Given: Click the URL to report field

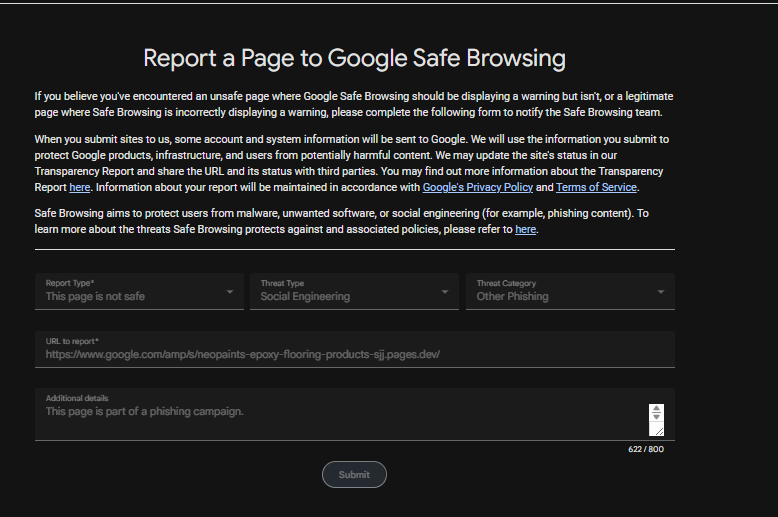Looking at the screenshot, I should point(355,349).
